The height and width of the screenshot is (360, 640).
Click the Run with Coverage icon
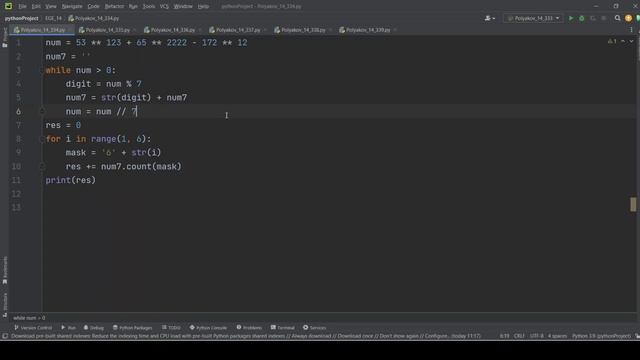click(593, 18)
